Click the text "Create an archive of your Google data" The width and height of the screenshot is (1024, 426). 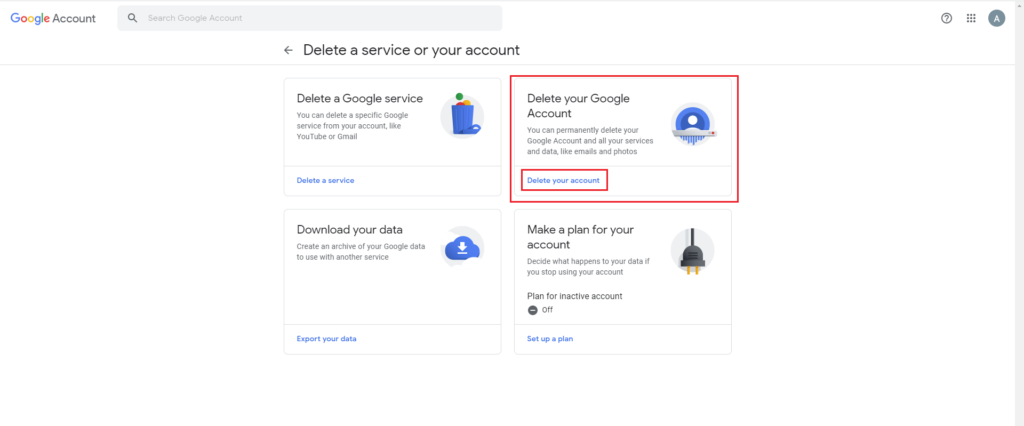point(360,246)
